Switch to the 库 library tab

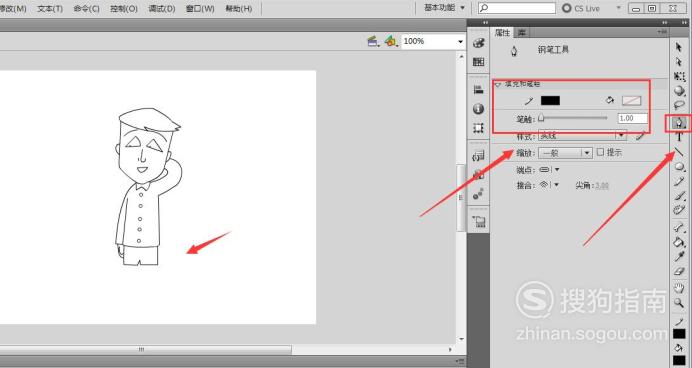[x=522, y=33]
